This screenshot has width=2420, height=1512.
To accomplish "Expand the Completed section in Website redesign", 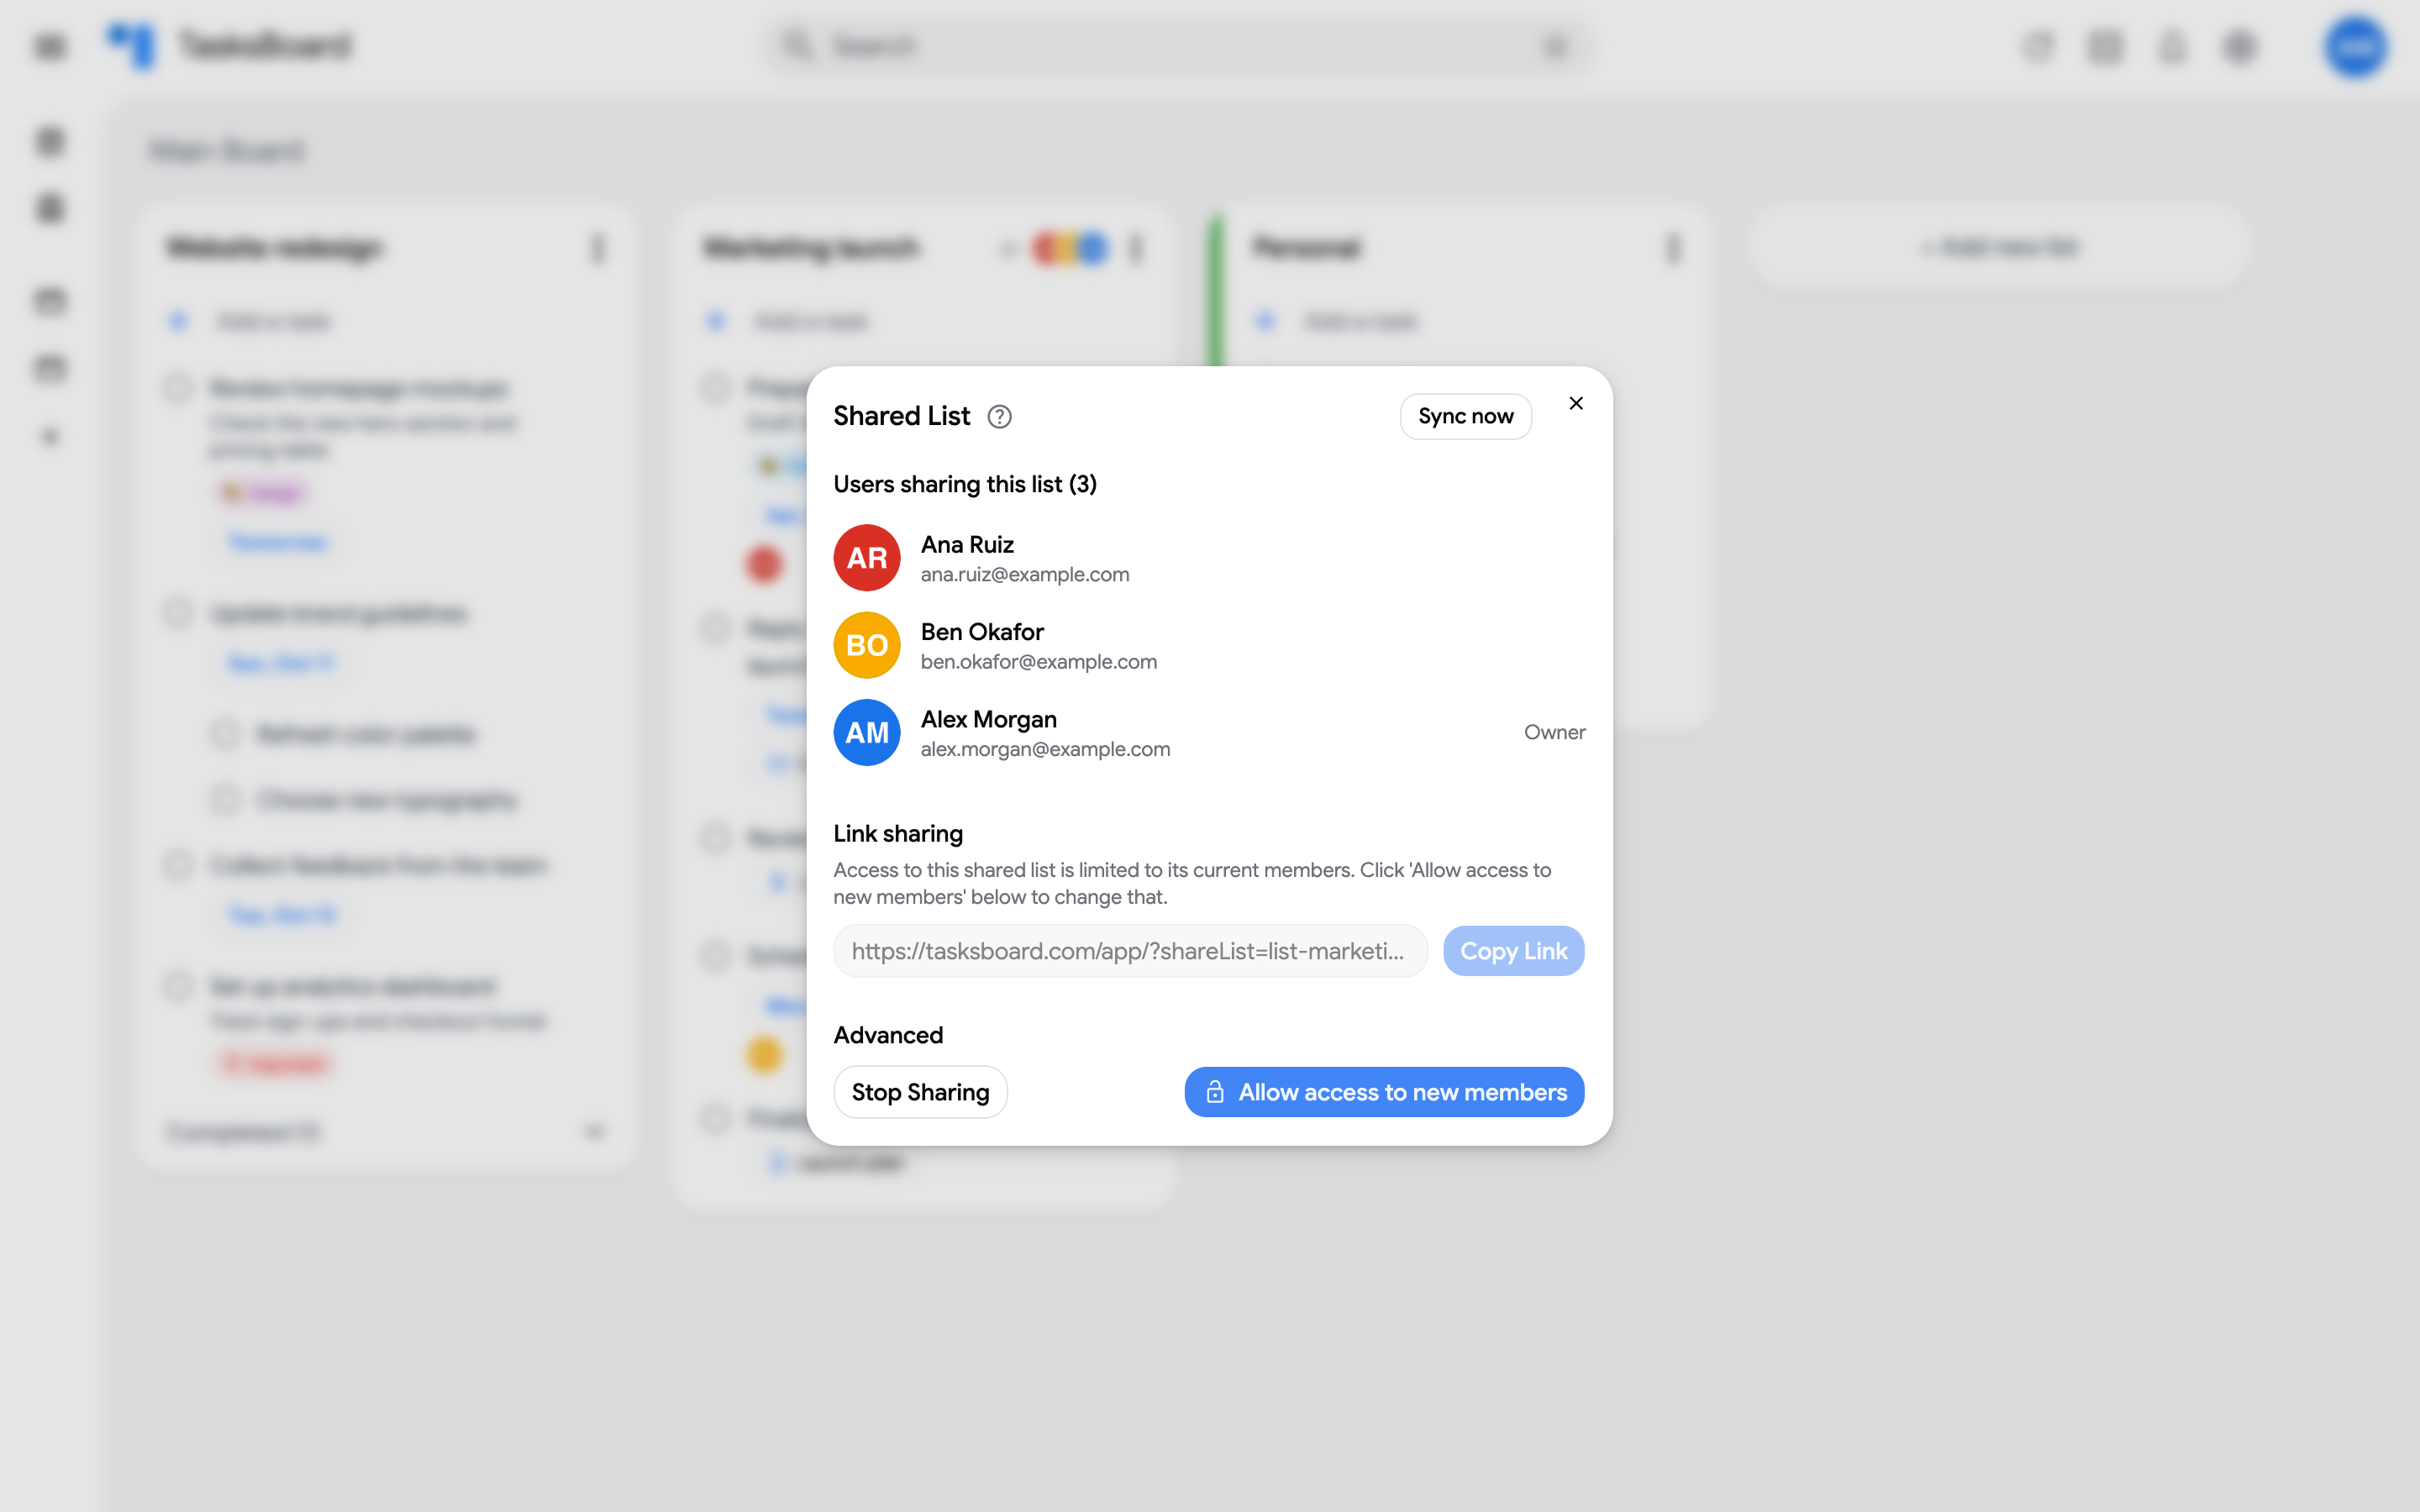I will point(594,1132).
